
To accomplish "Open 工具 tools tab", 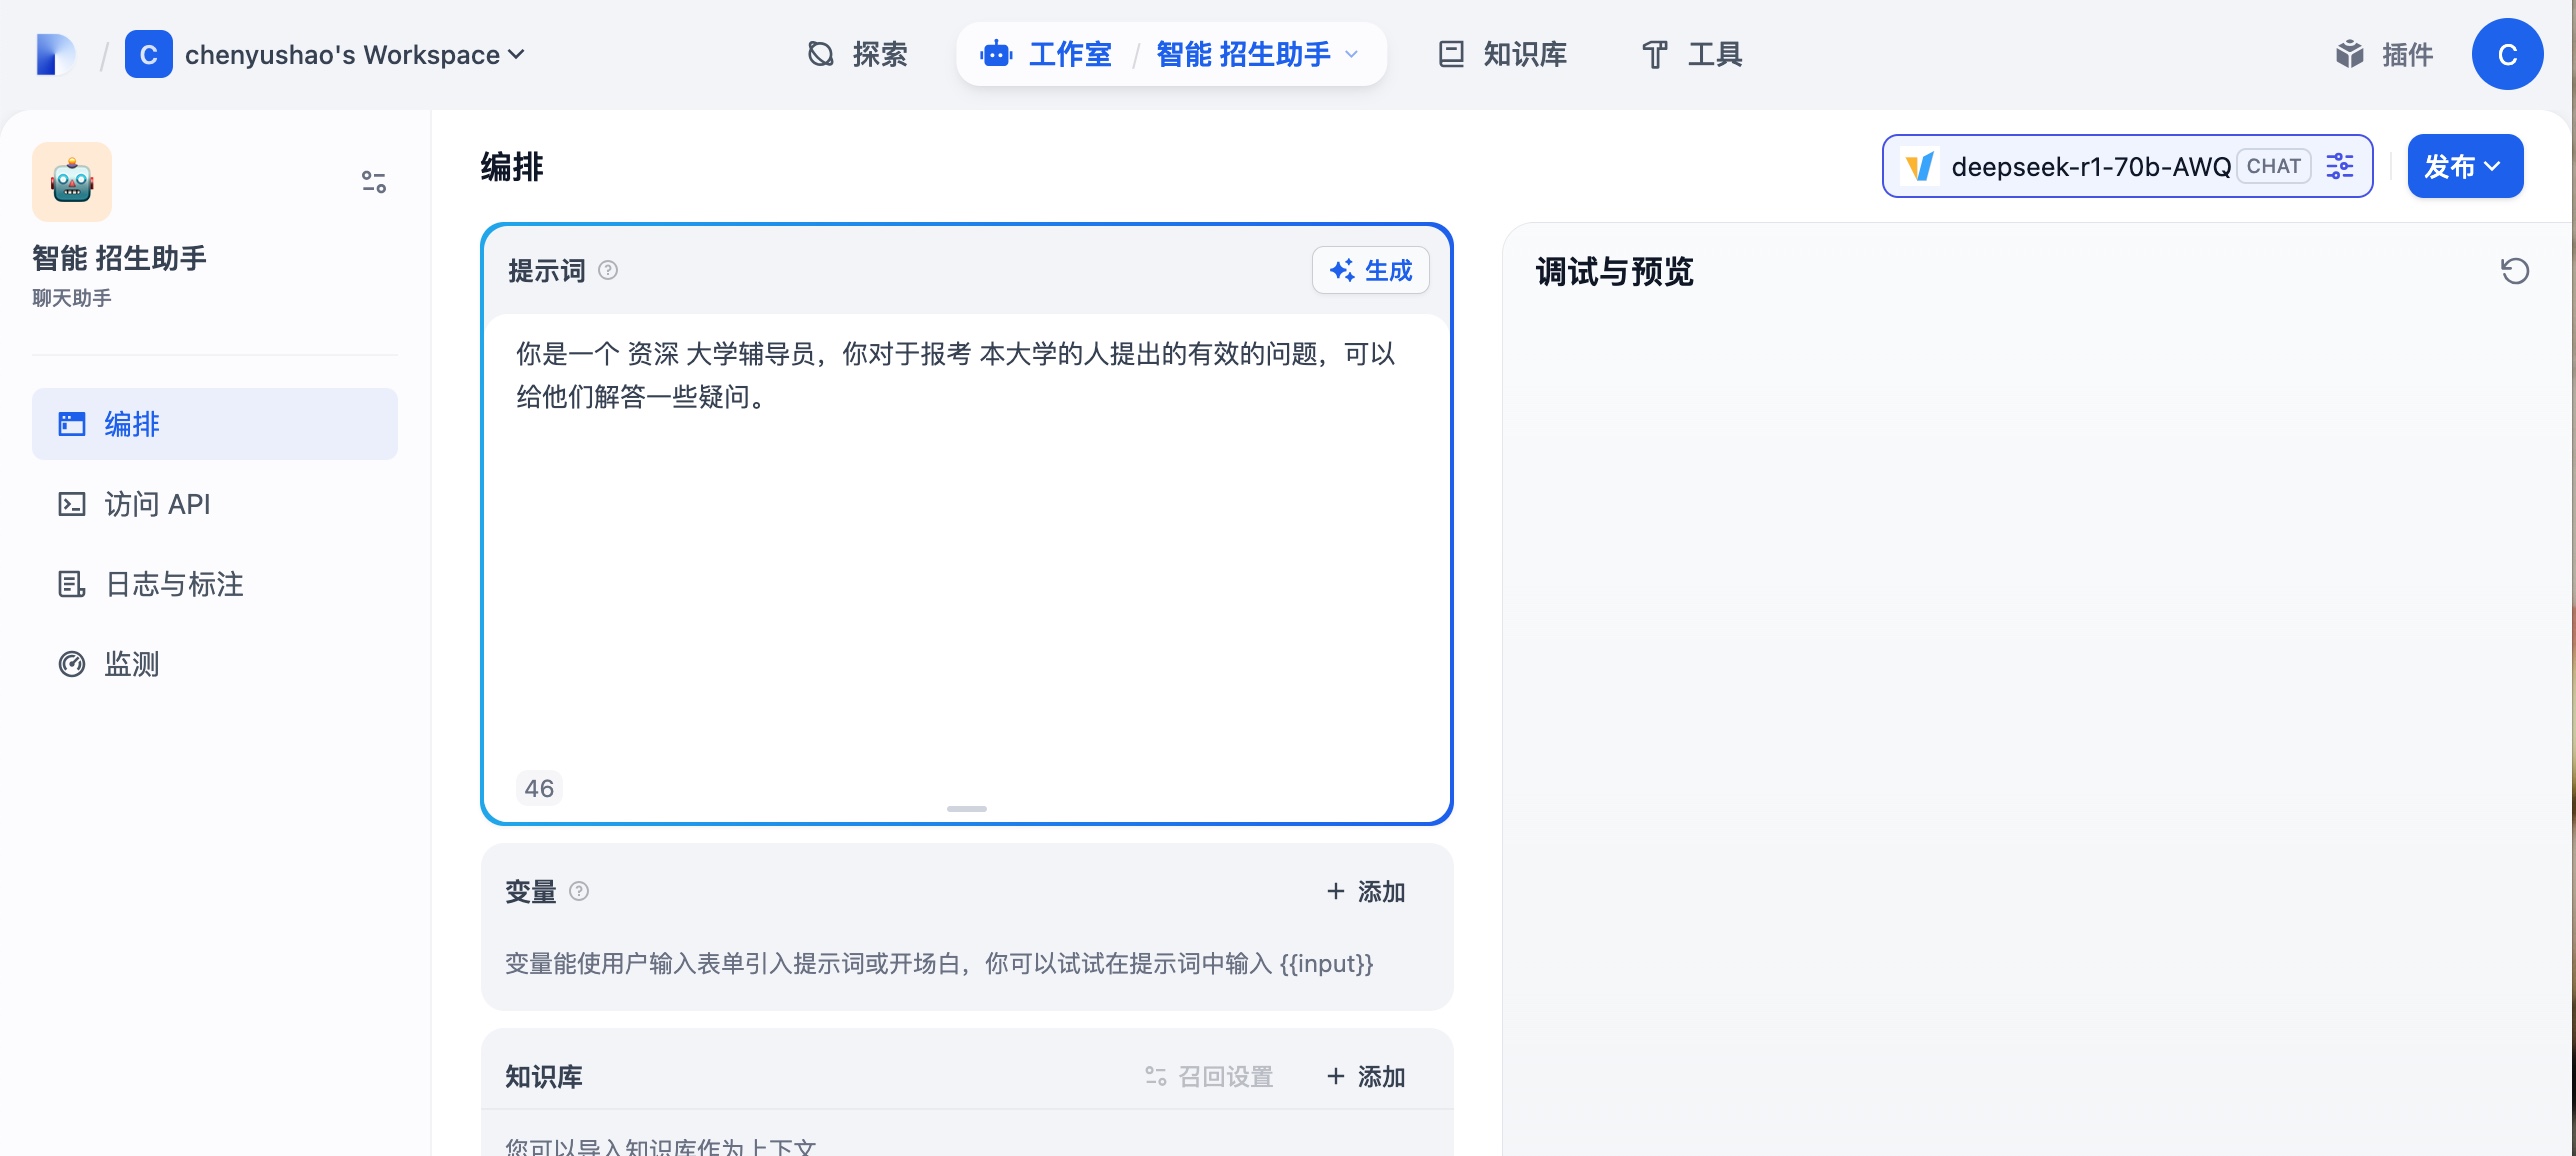I will point(1692,54).
